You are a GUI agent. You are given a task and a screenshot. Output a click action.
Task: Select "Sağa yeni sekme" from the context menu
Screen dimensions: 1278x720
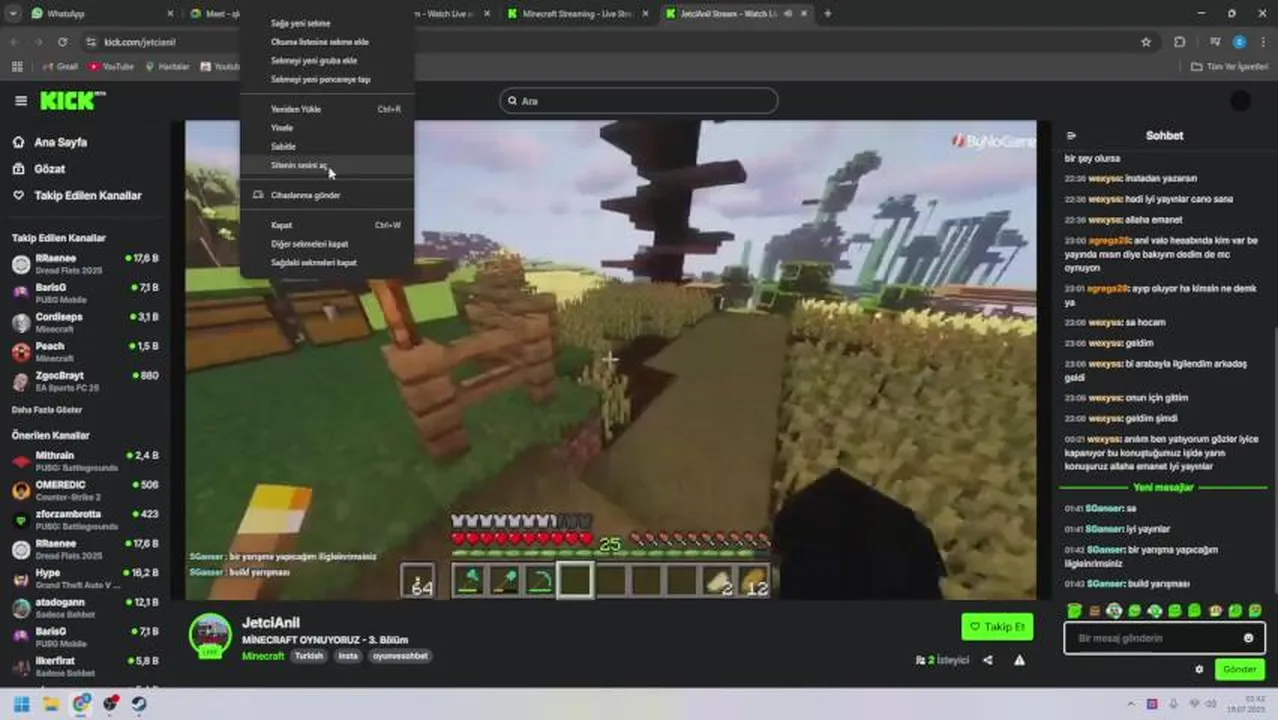point(327,23)
